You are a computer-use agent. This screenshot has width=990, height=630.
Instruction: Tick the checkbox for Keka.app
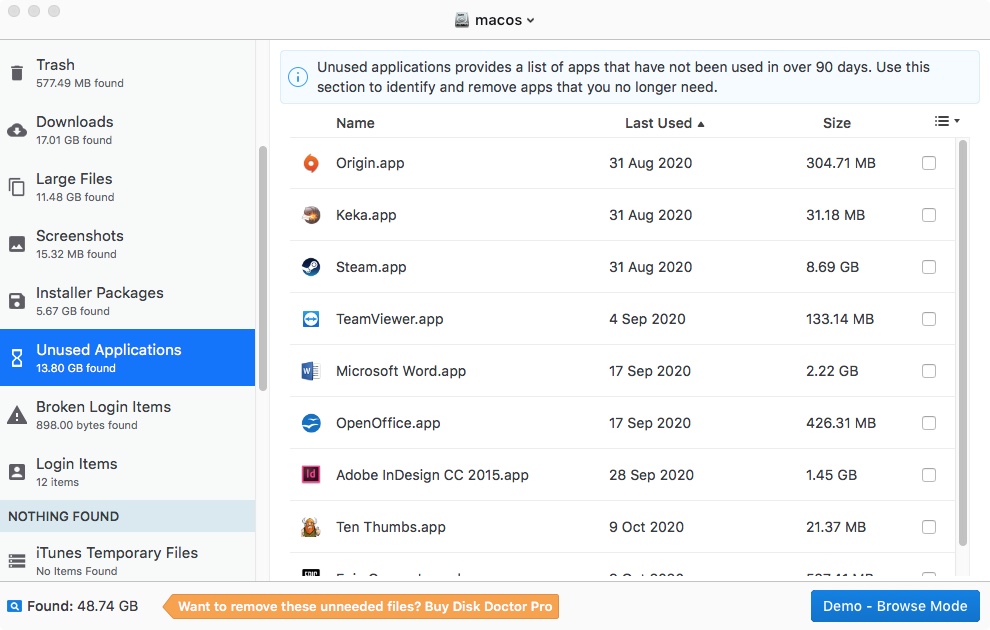929,215
